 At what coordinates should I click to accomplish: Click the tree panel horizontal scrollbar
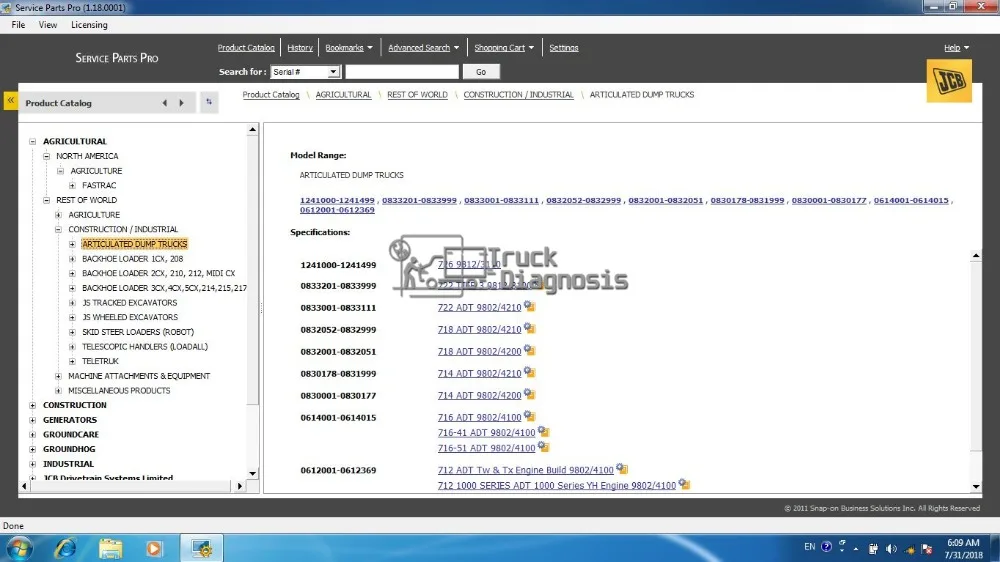[132, 486]
